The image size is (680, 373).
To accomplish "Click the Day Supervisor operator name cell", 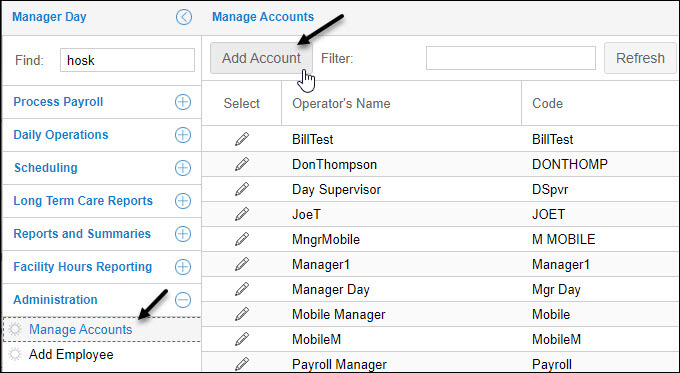I will tap(337, 190).
